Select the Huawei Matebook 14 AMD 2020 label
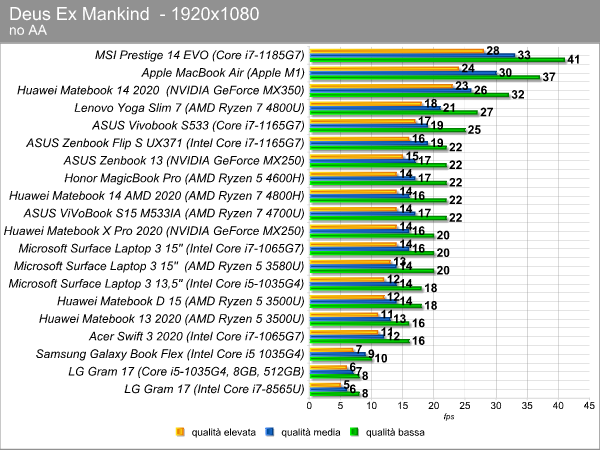 point(157,196)
